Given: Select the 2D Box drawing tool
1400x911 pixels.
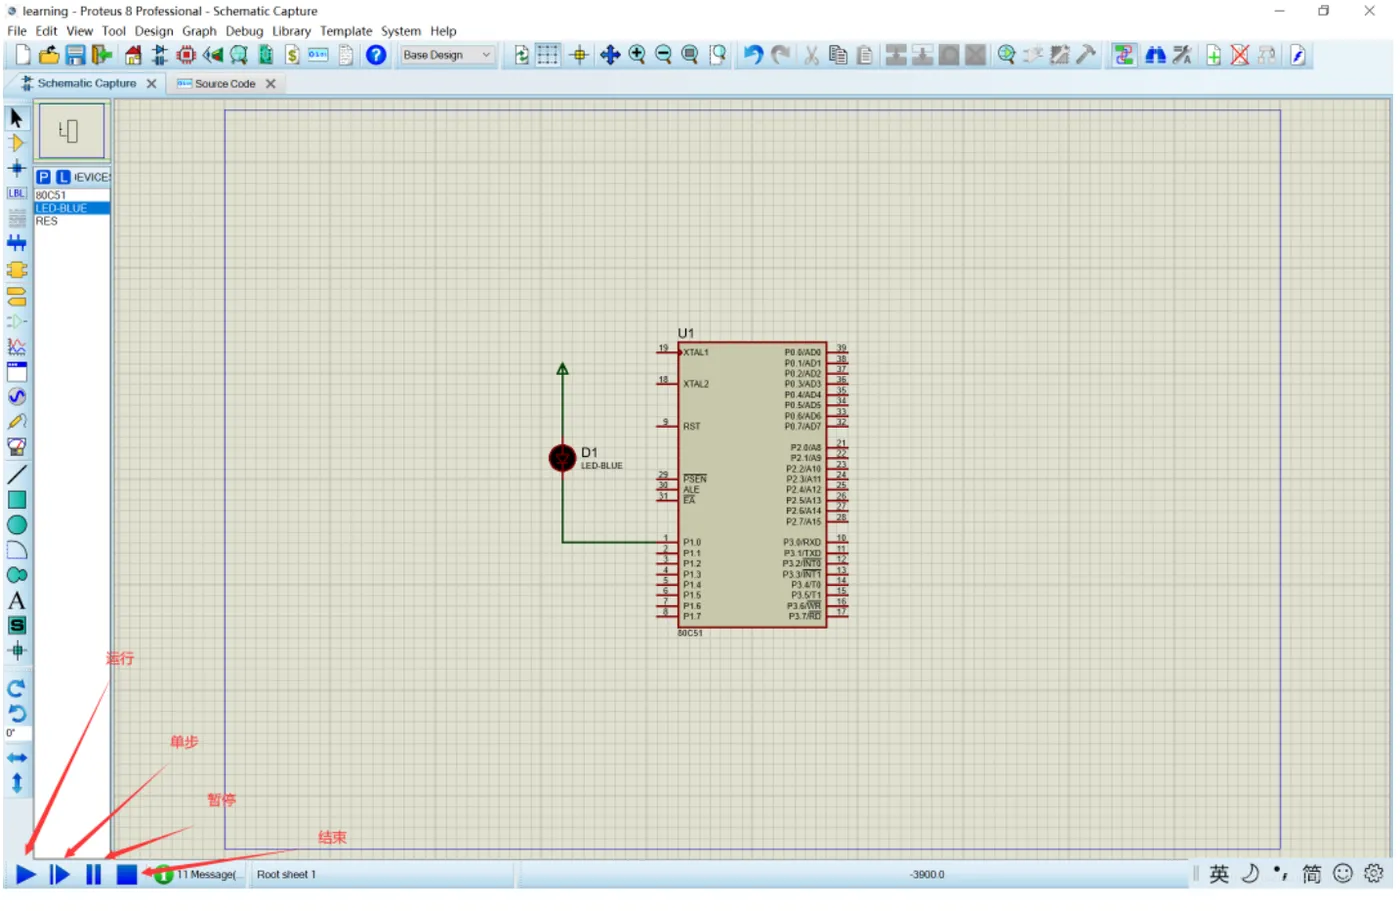Looking at the screenshot, I should coord(16,500).
